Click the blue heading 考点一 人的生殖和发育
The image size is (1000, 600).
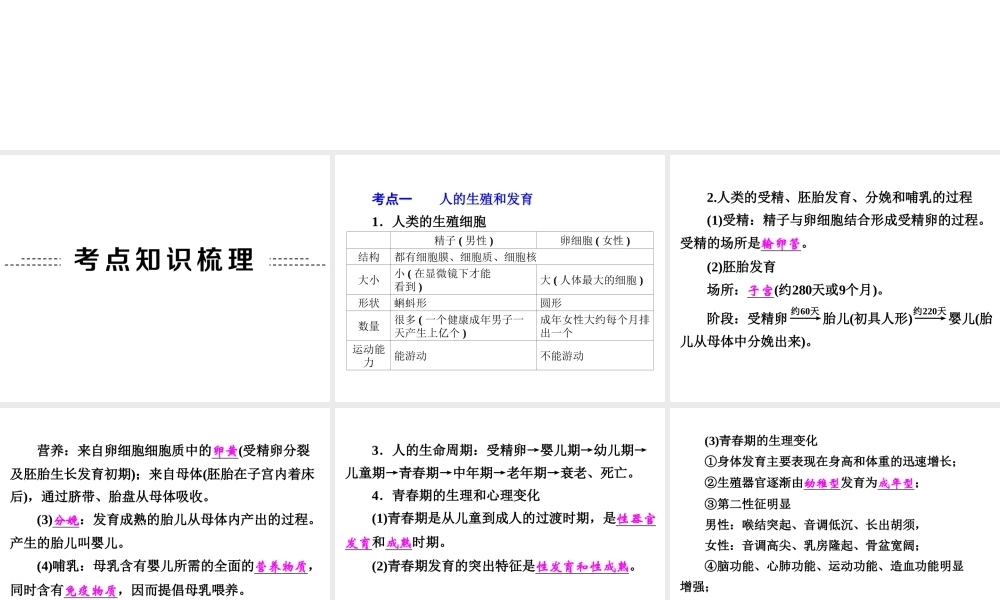pyautogui.click(x=452, y=199)
